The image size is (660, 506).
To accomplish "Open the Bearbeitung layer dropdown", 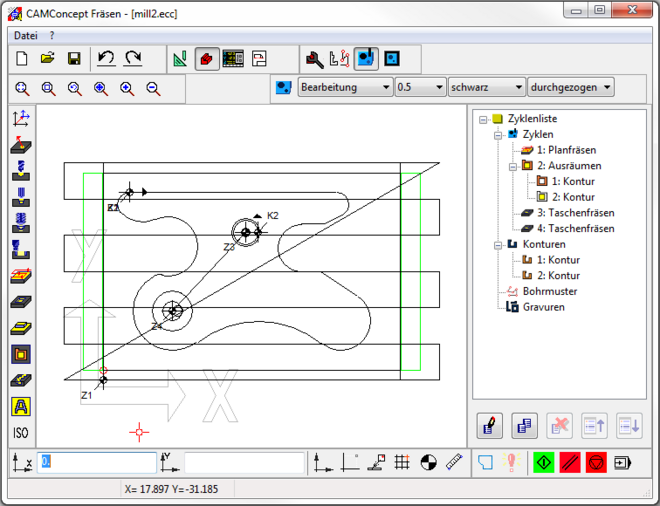I will pyautogui.click(x=345, y=88).
